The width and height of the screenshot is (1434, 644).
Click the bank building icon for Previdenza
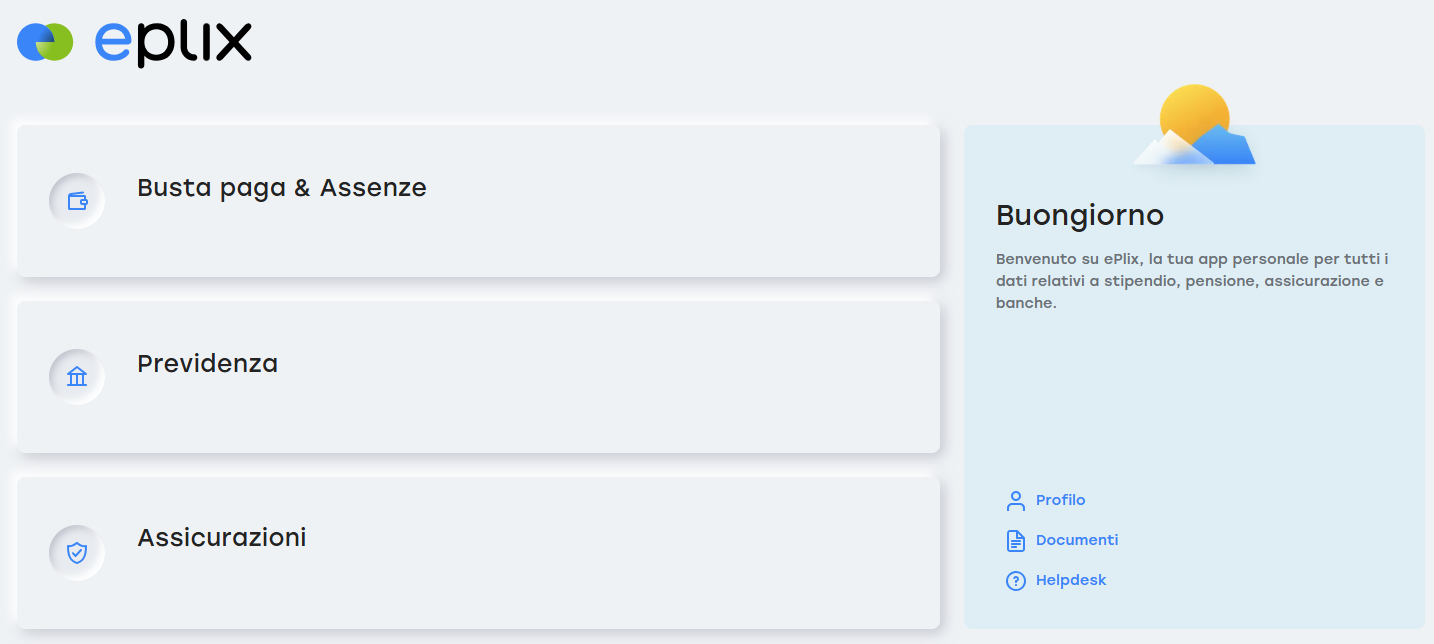[x=77, y=377]
